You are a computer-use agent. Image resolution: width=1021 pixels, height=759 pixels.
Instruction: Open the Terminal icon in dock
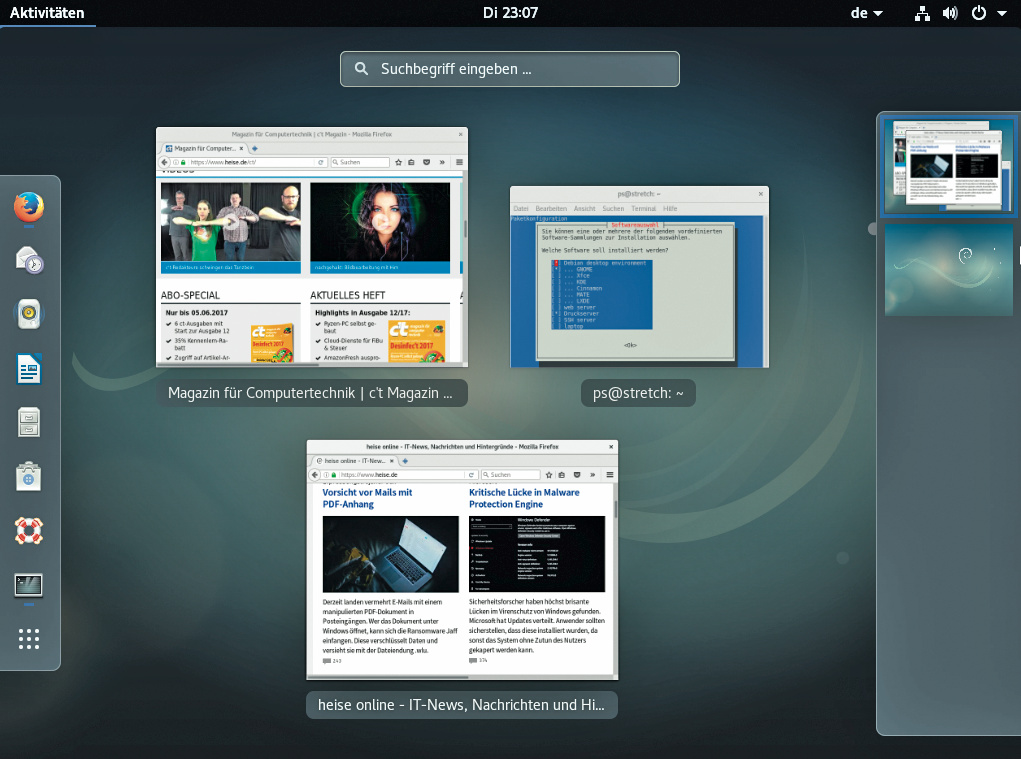(29, 585)
